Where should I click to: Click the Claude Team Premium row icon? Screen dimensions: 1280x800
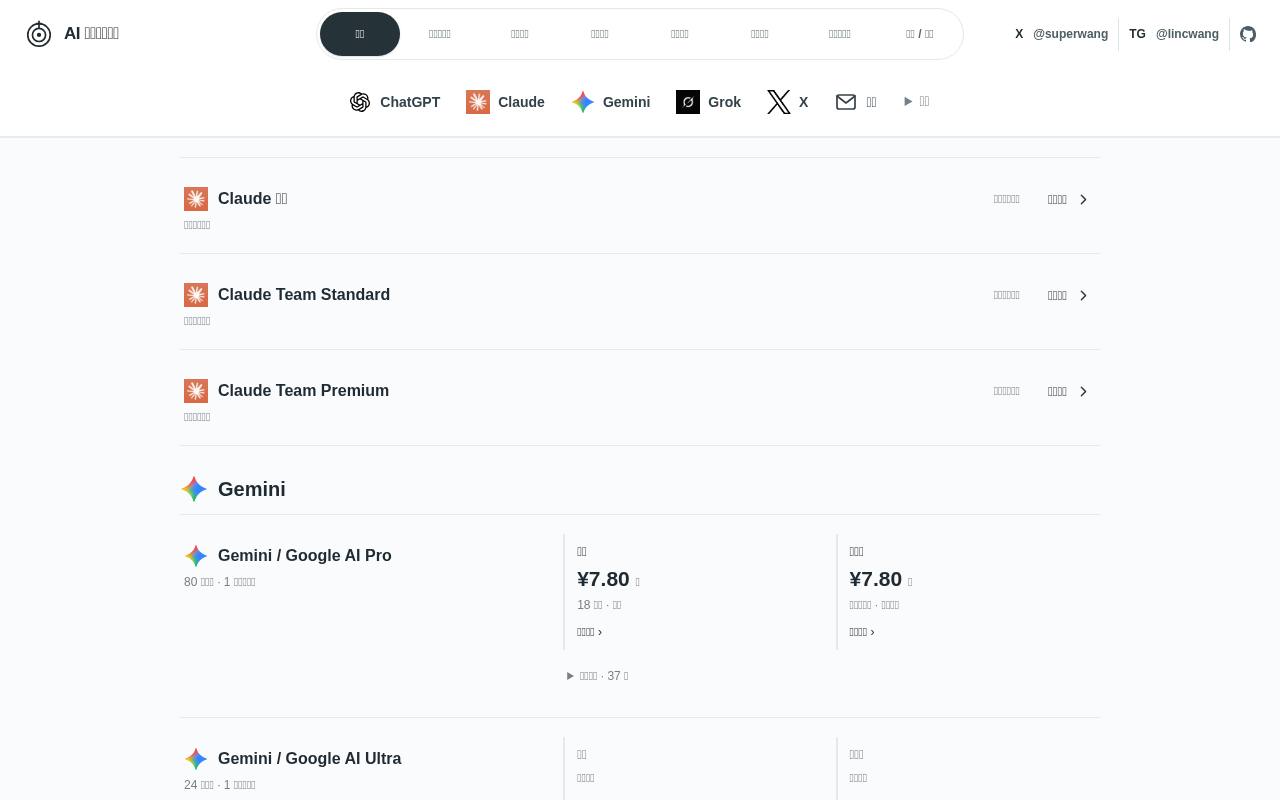(196, 391)
